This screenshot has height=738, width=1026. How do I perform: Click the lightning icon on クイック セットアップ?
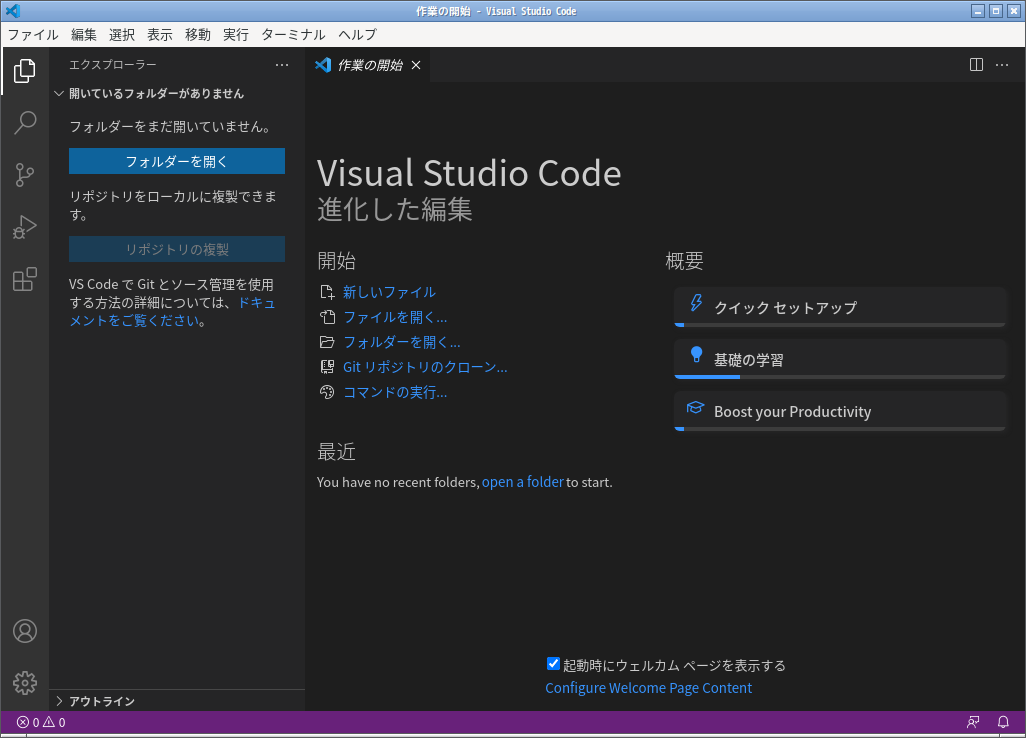[696, 302]
